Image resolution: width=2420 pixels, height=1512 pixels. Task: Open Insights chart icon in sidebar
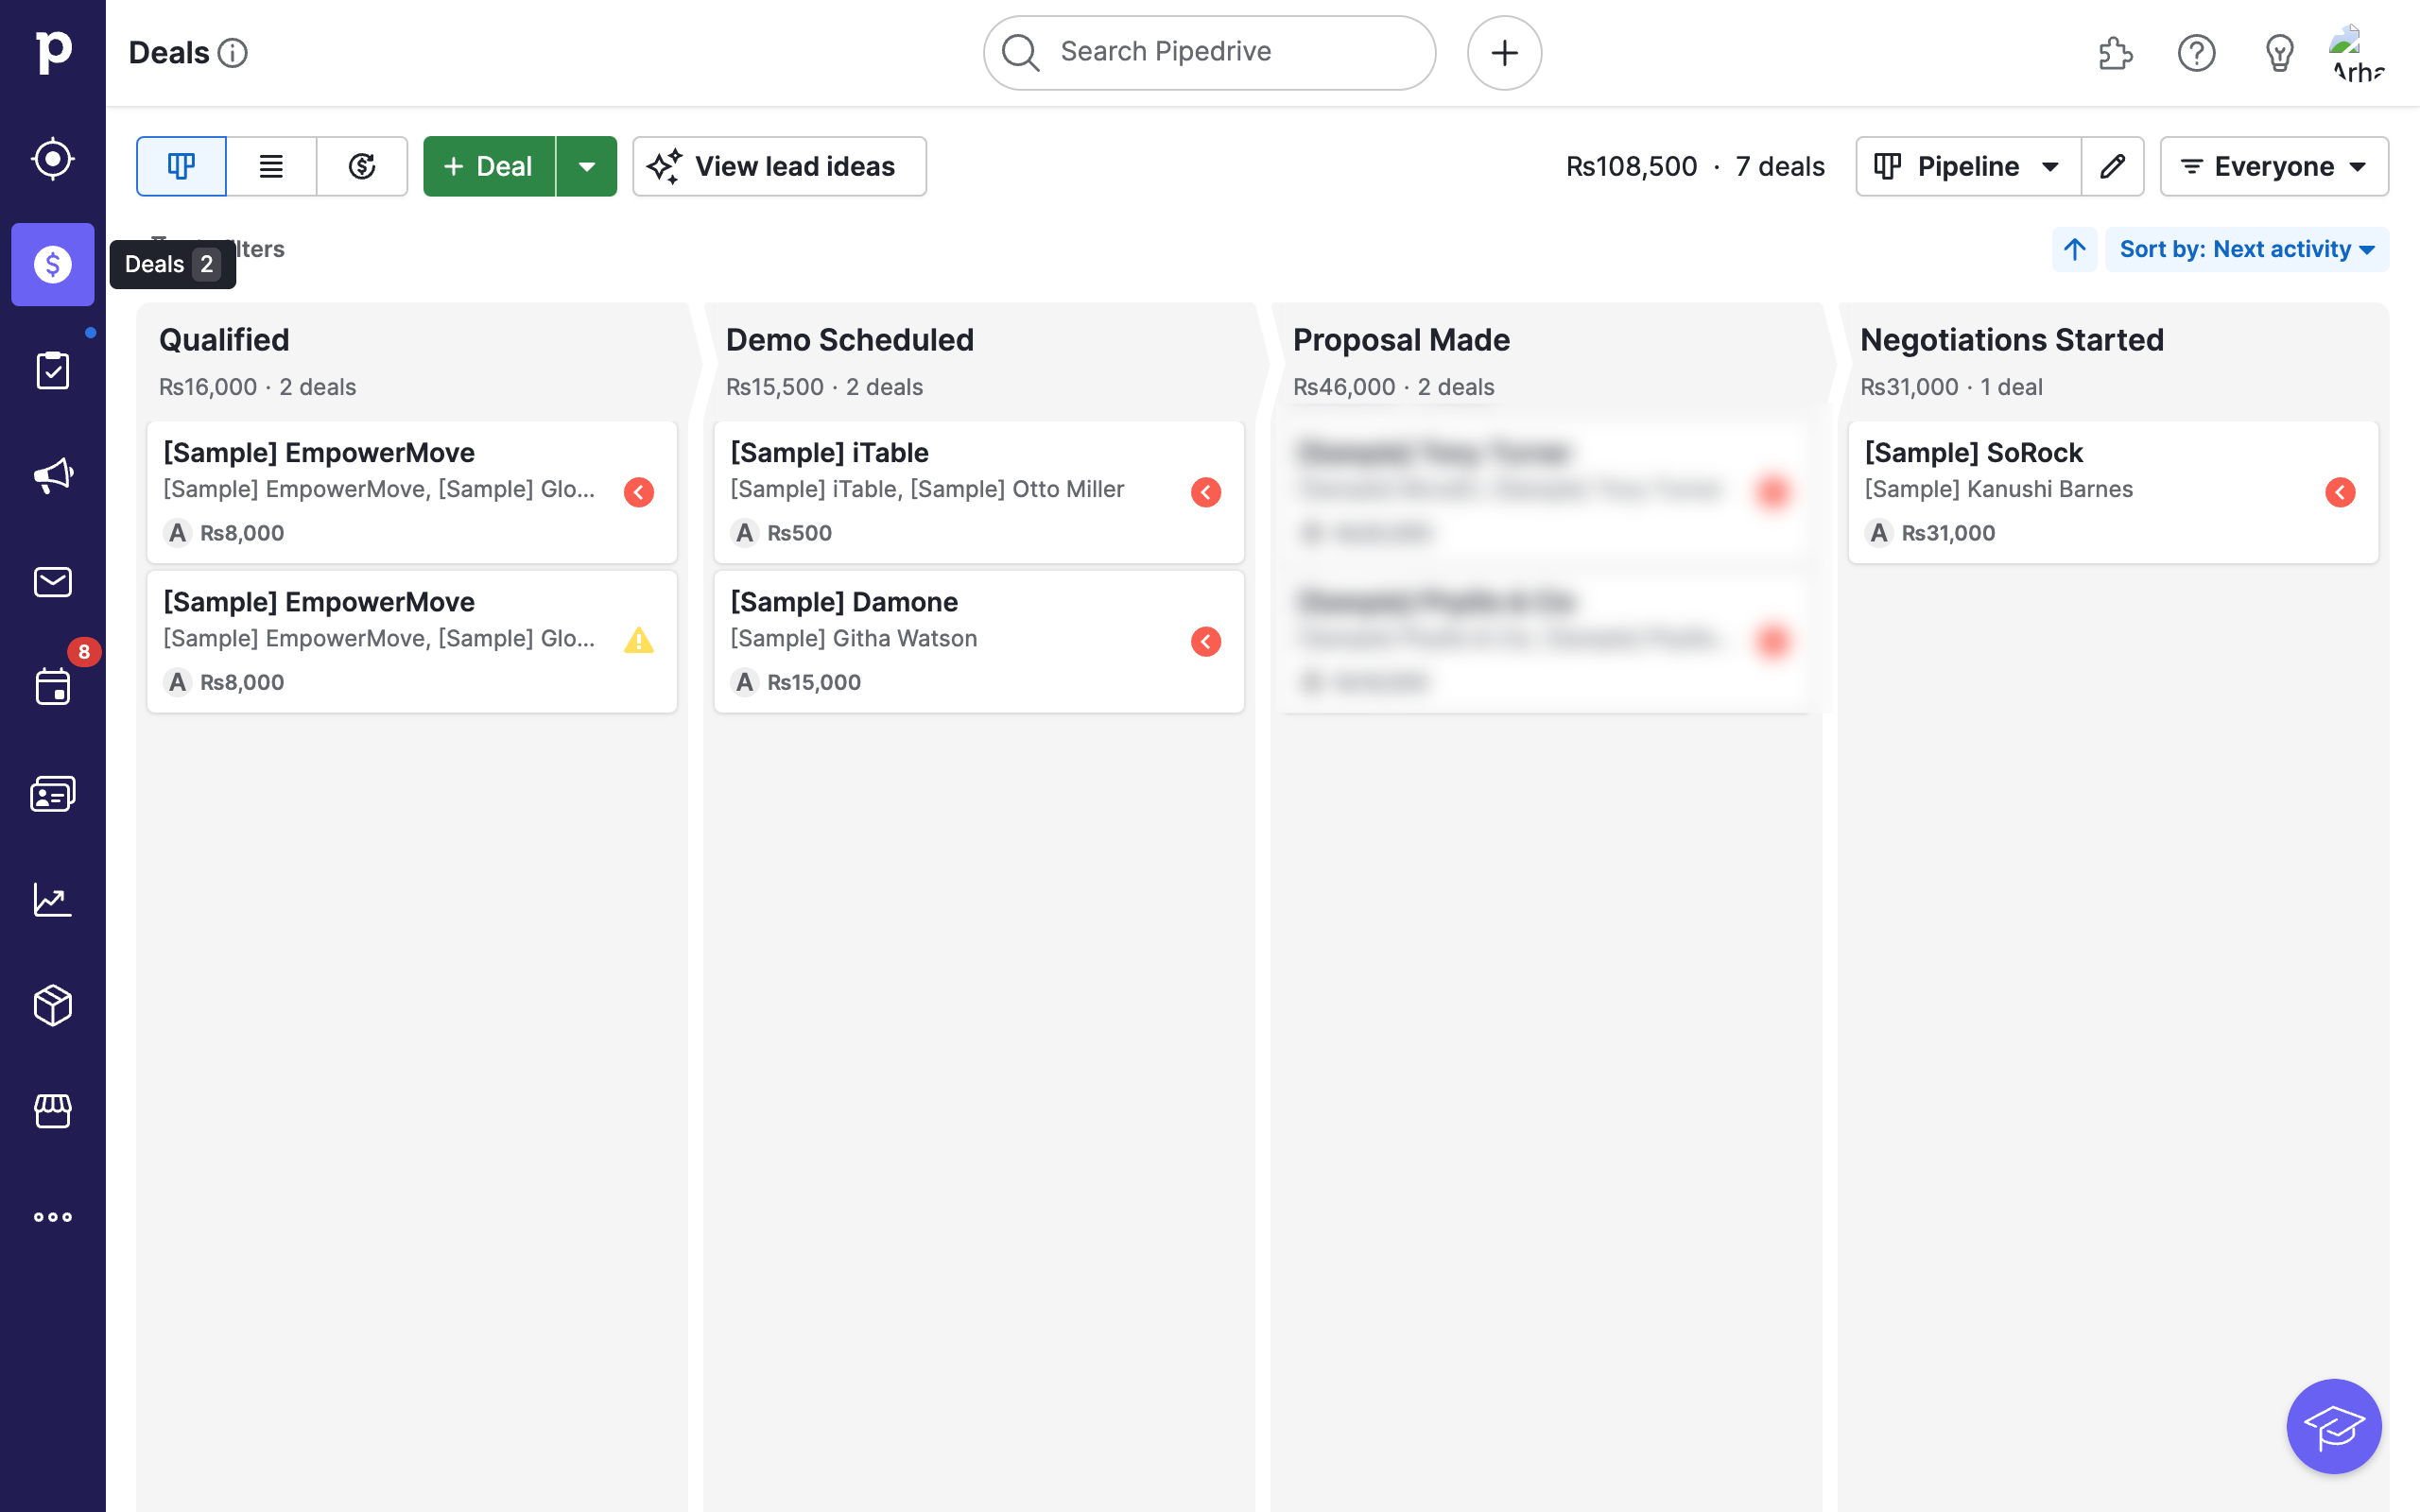coord(52,899)
